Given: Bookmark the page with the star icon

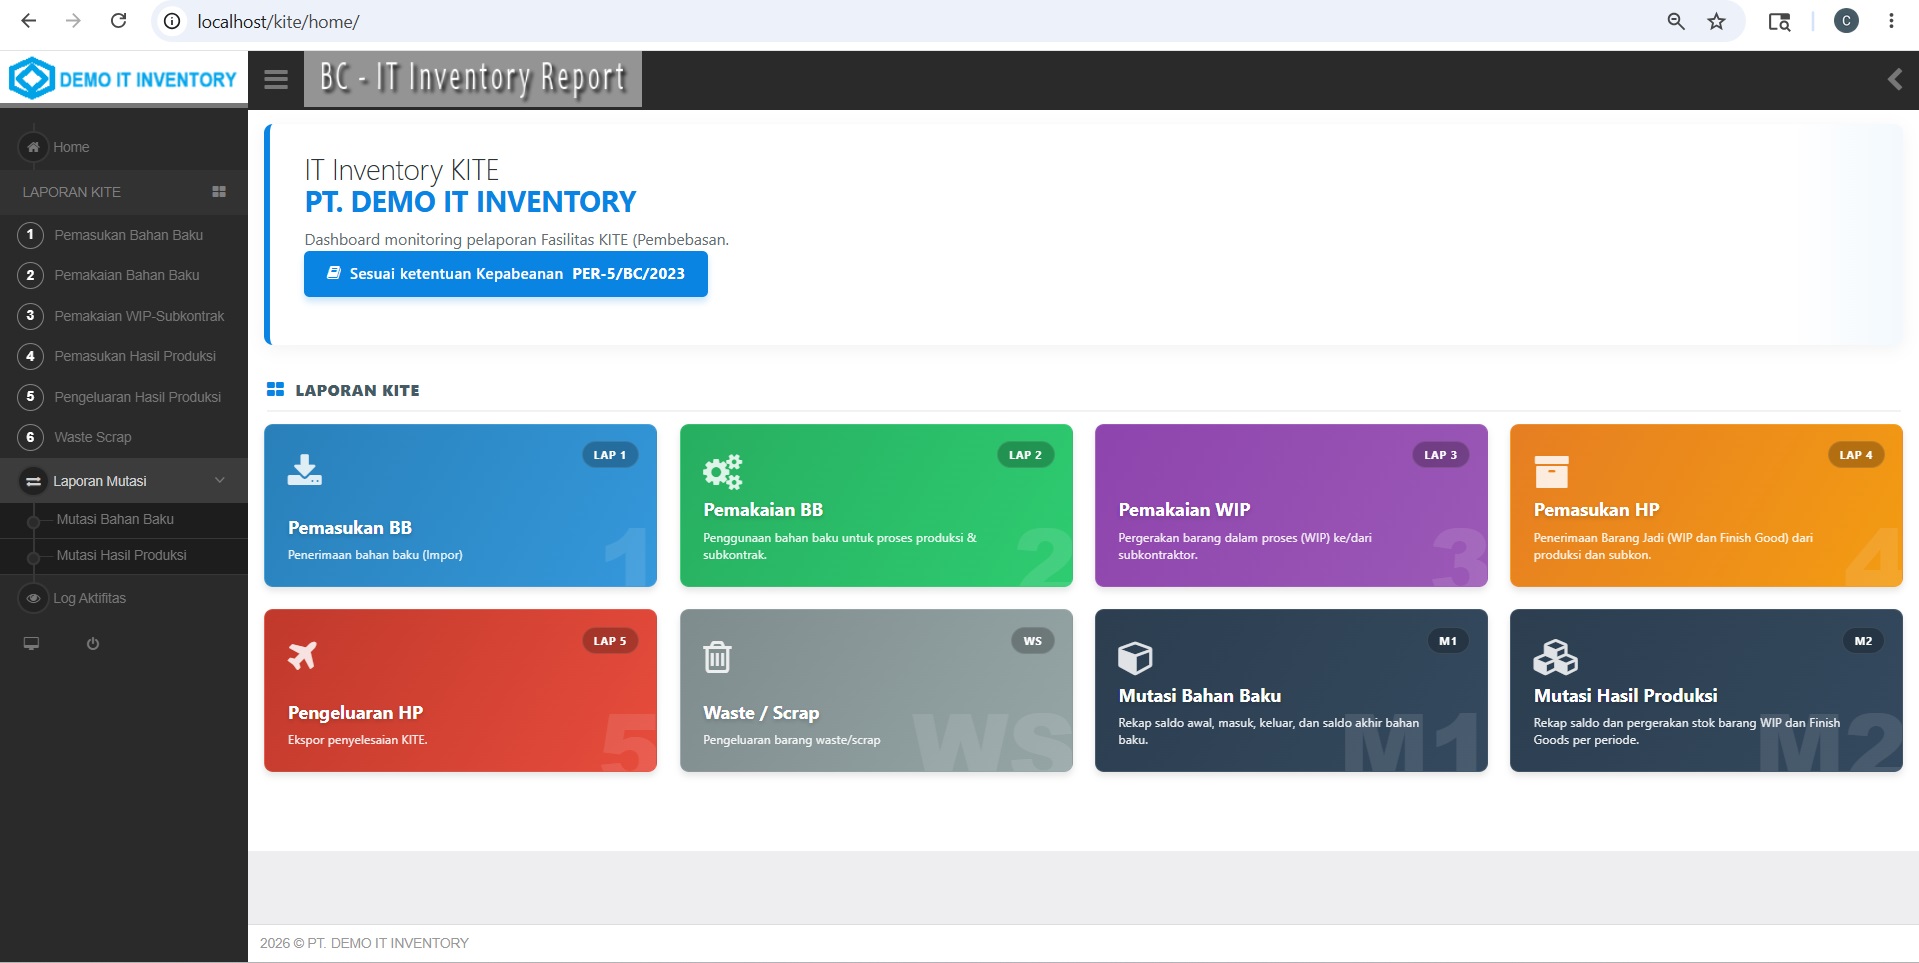Looking at the screenshot, I should pos(1717,21).
